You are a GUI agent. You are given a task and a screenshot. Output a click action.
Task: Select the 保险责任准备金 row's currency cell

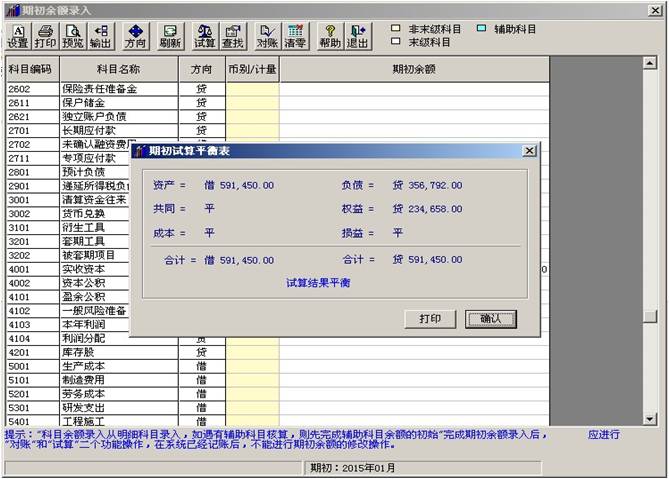[252, 89]
